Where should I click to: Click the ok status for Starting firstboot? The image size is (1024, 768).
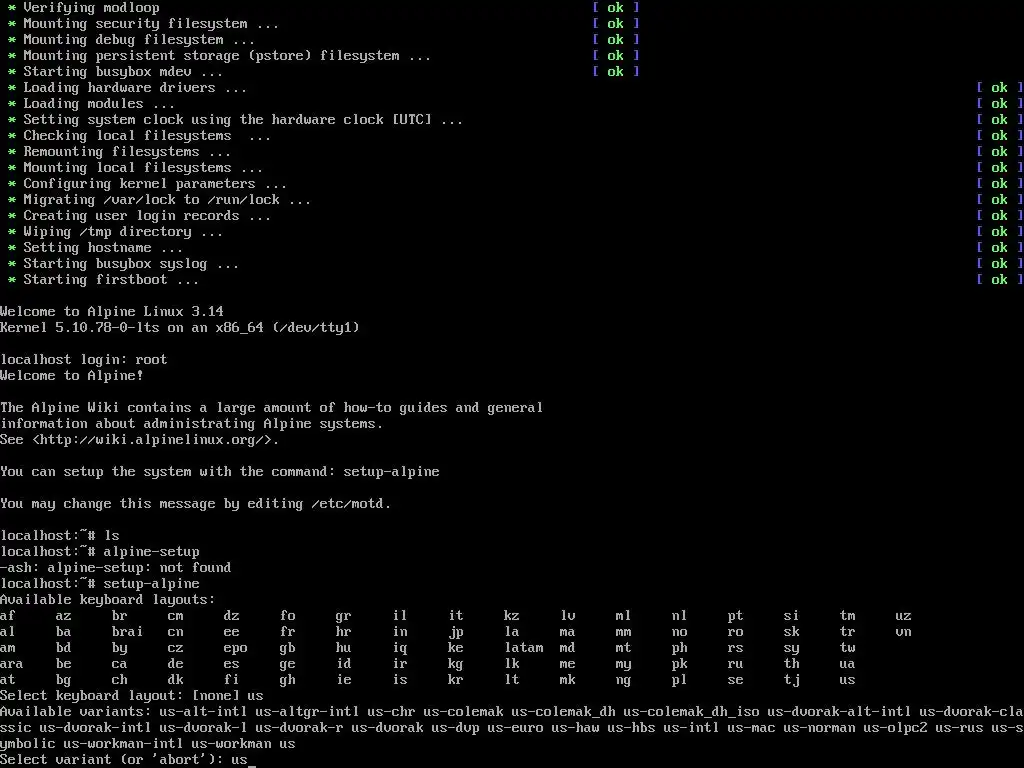999,280
